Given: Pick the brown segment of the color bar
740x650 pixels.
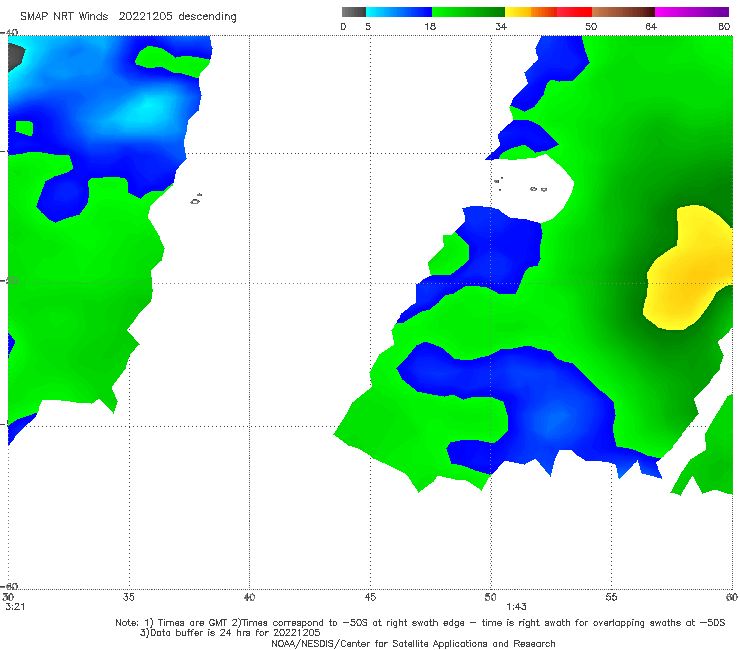Looking at the screenshot, I should coord(623,12).
